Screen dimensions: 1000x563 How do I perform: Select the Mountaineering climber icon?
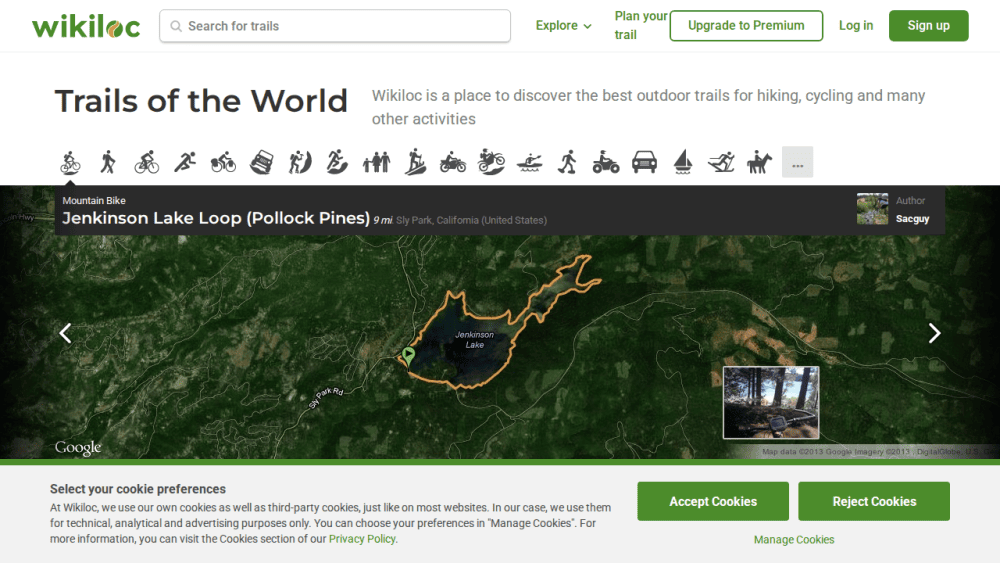(x=300, y=162)
